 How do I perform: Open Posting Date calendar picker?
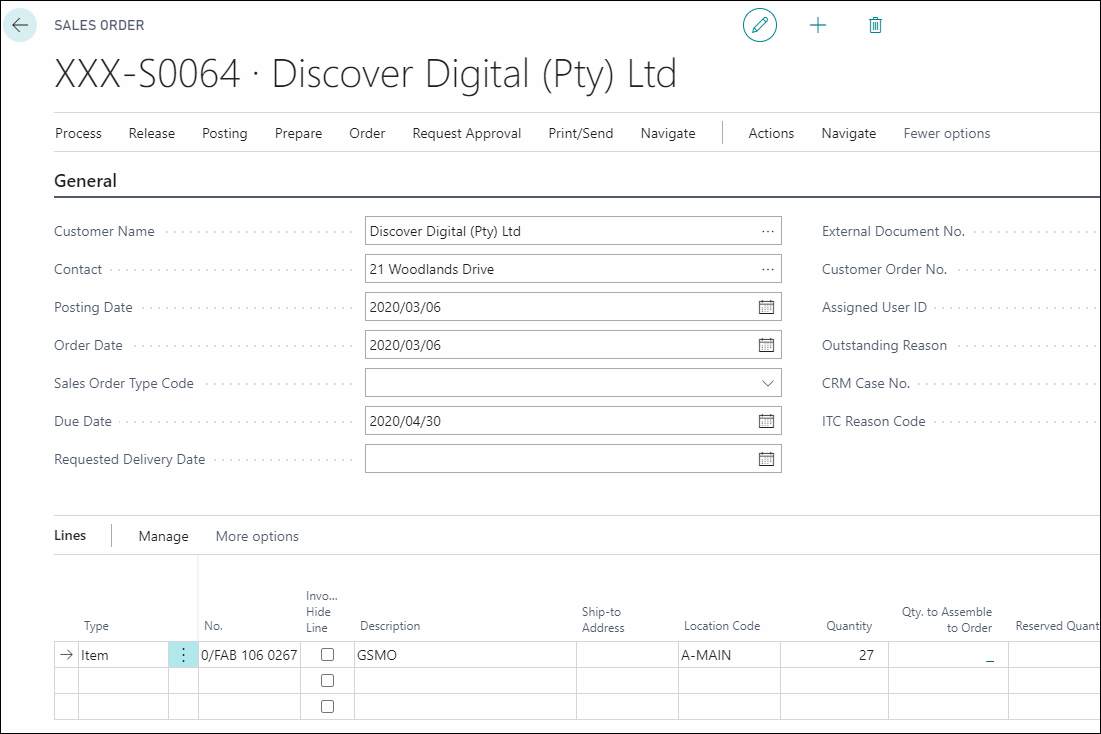(766, 307)
